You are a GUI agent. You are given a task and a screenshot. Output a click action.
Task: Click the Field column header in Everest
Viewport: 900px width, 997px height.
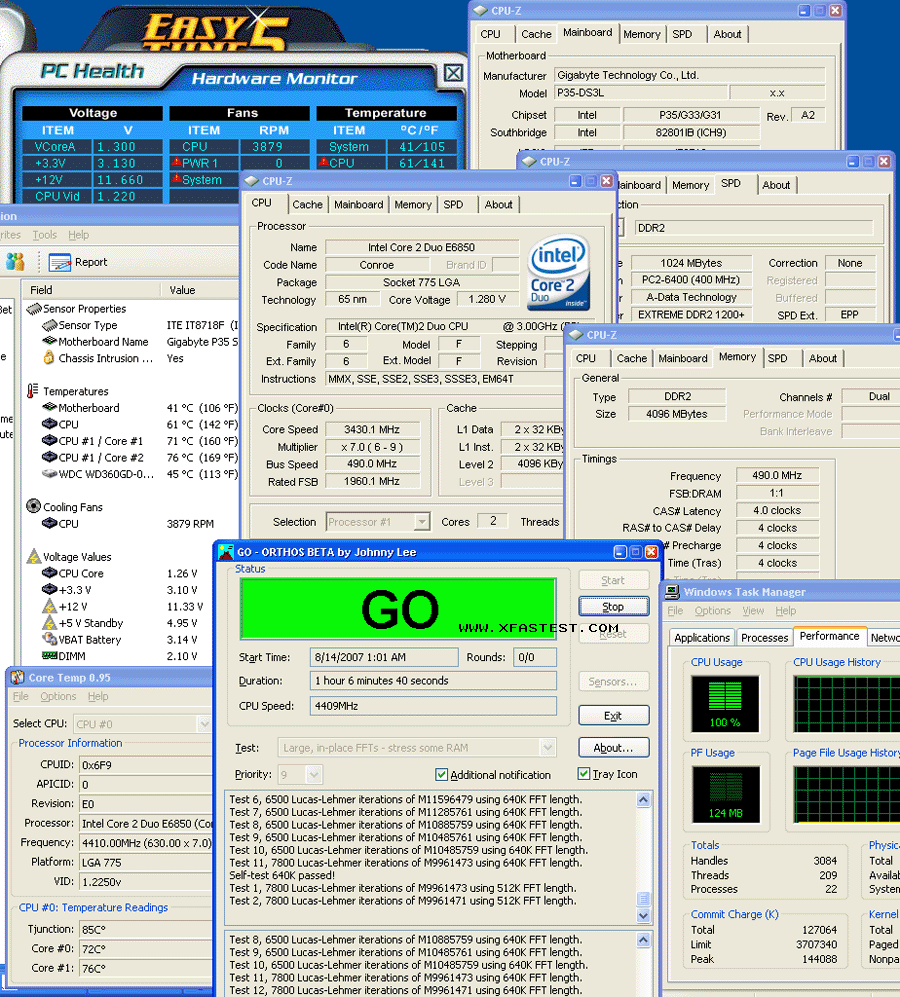(x=91, y=290)
